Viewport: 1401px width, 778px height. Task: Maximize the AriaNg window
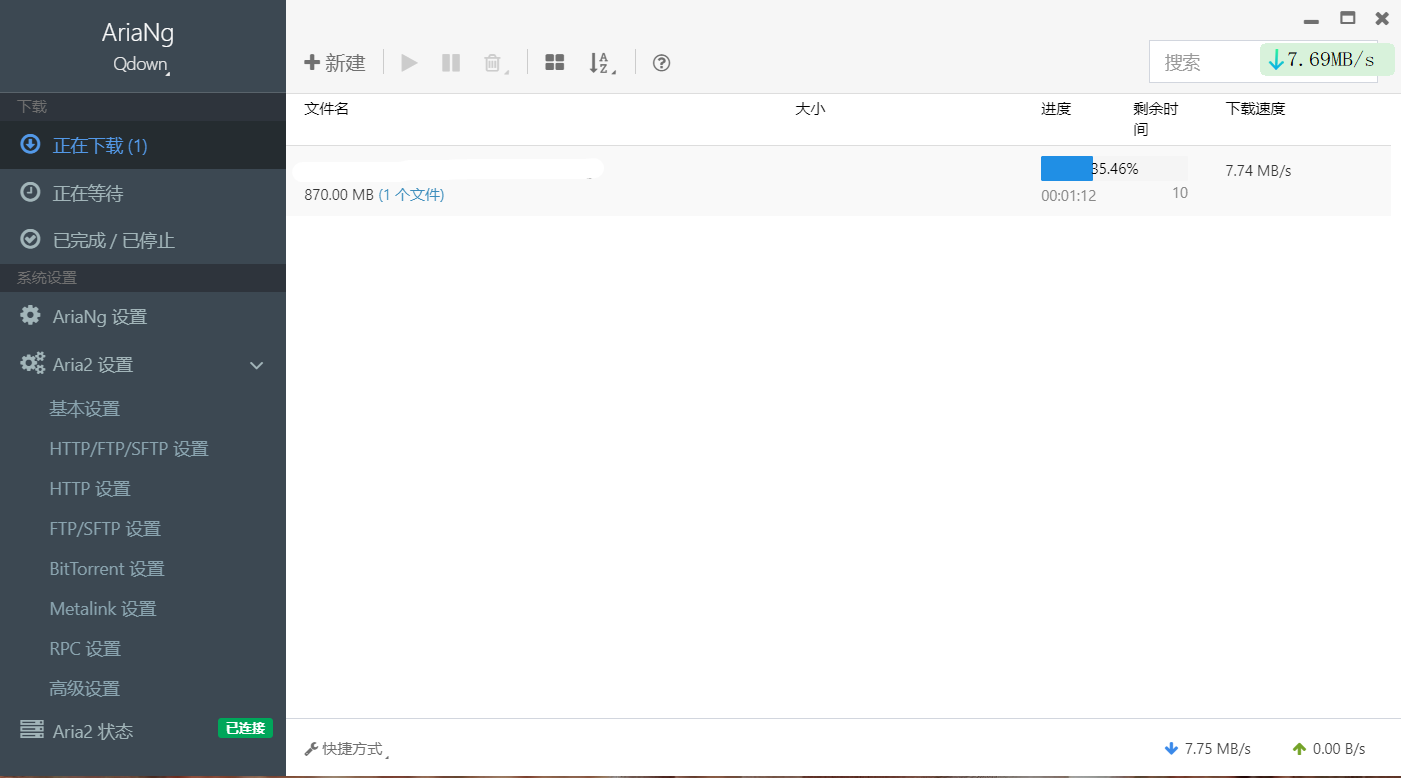coord(1347,18)
